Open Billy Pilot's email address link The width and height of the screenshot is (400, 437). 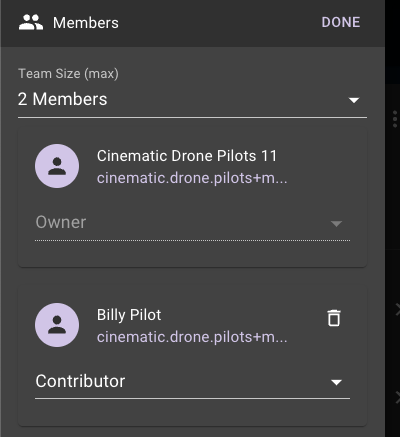(192, 337)
